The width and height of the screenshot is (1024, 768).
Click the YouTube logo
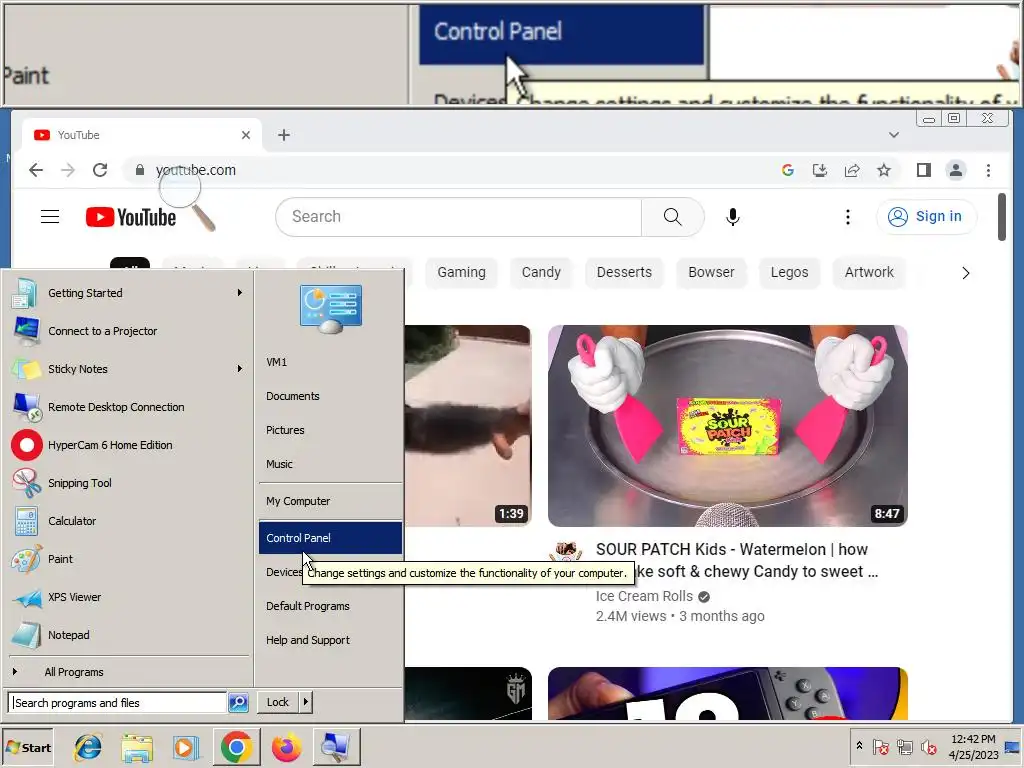click(131, 217)
